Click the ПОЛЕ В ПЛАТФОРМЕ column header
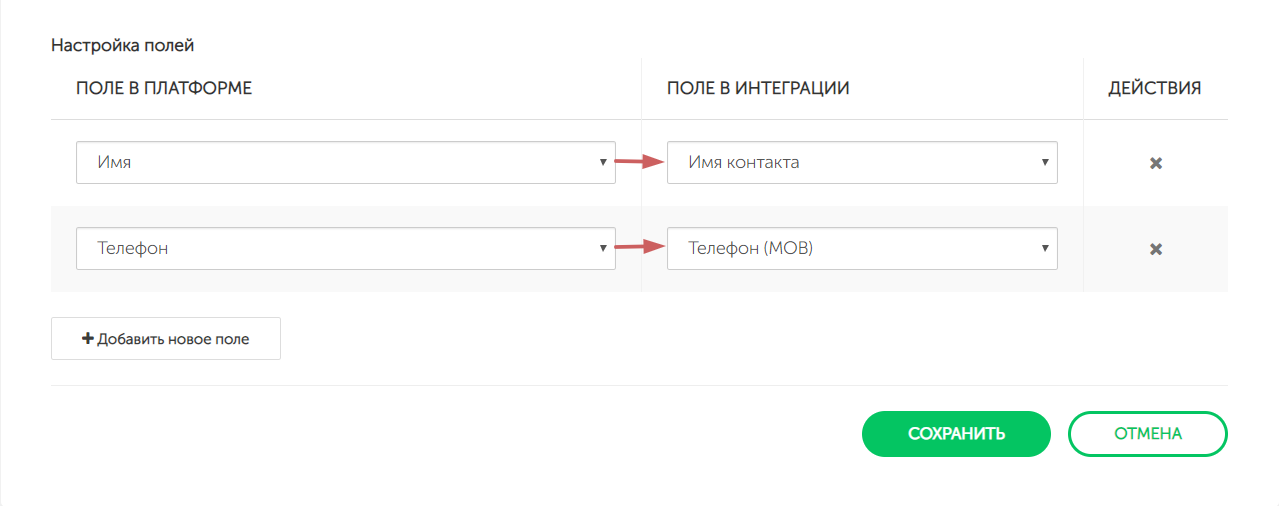The height and width of the screenshot is (506, 1279). 164,88
